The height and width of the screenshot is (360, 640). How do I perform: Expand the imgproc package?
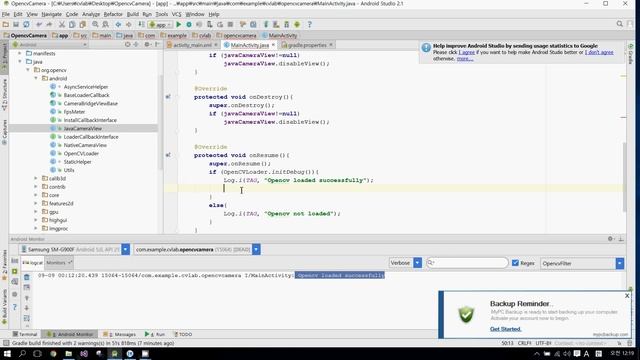point(36,229)
